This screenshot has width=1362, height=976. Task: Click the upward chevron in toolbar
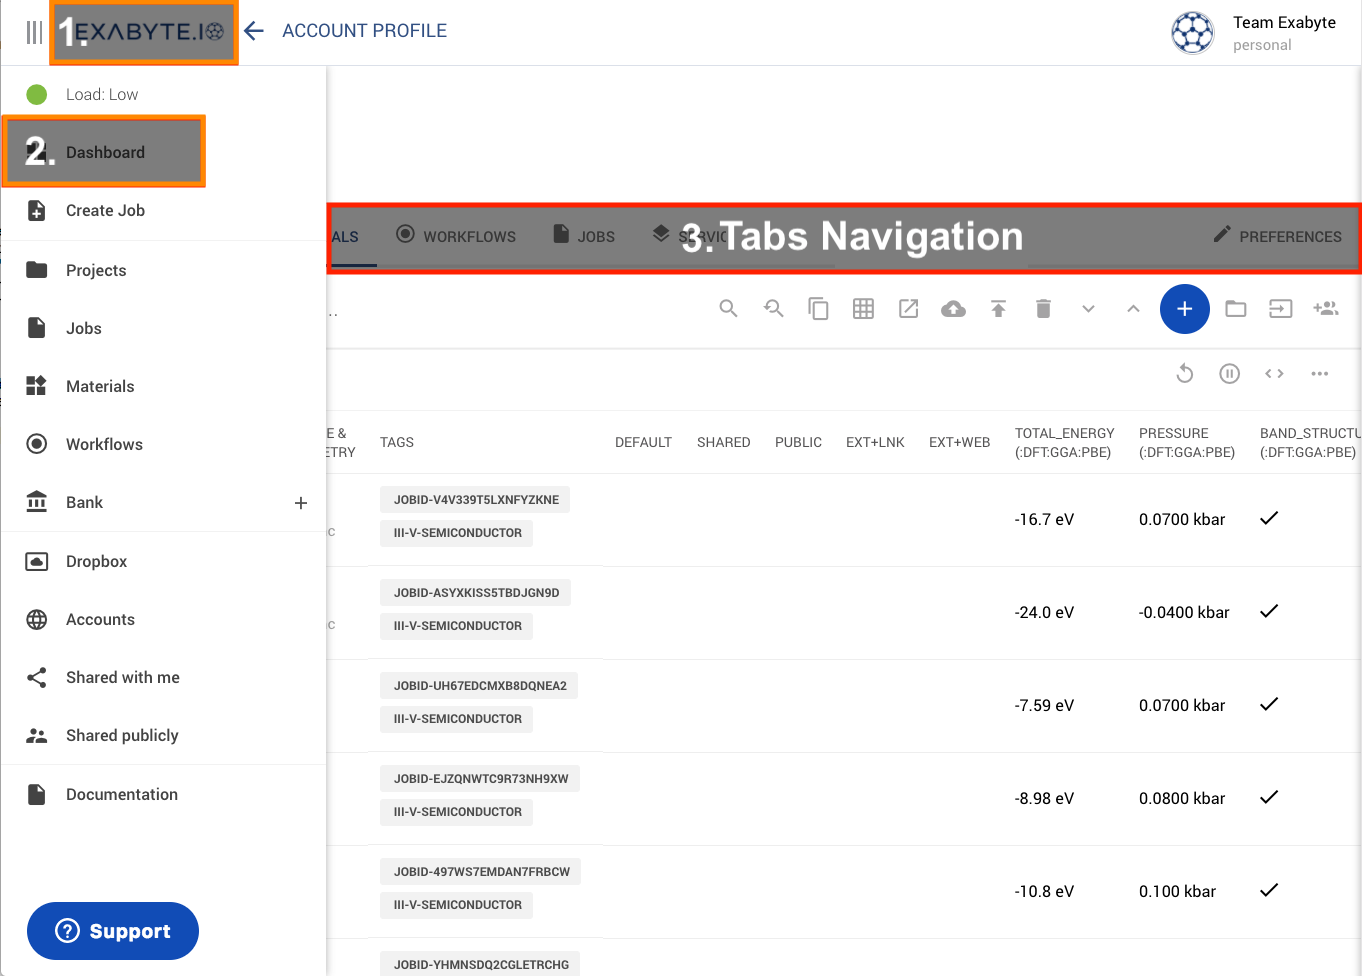(1133, 309)
